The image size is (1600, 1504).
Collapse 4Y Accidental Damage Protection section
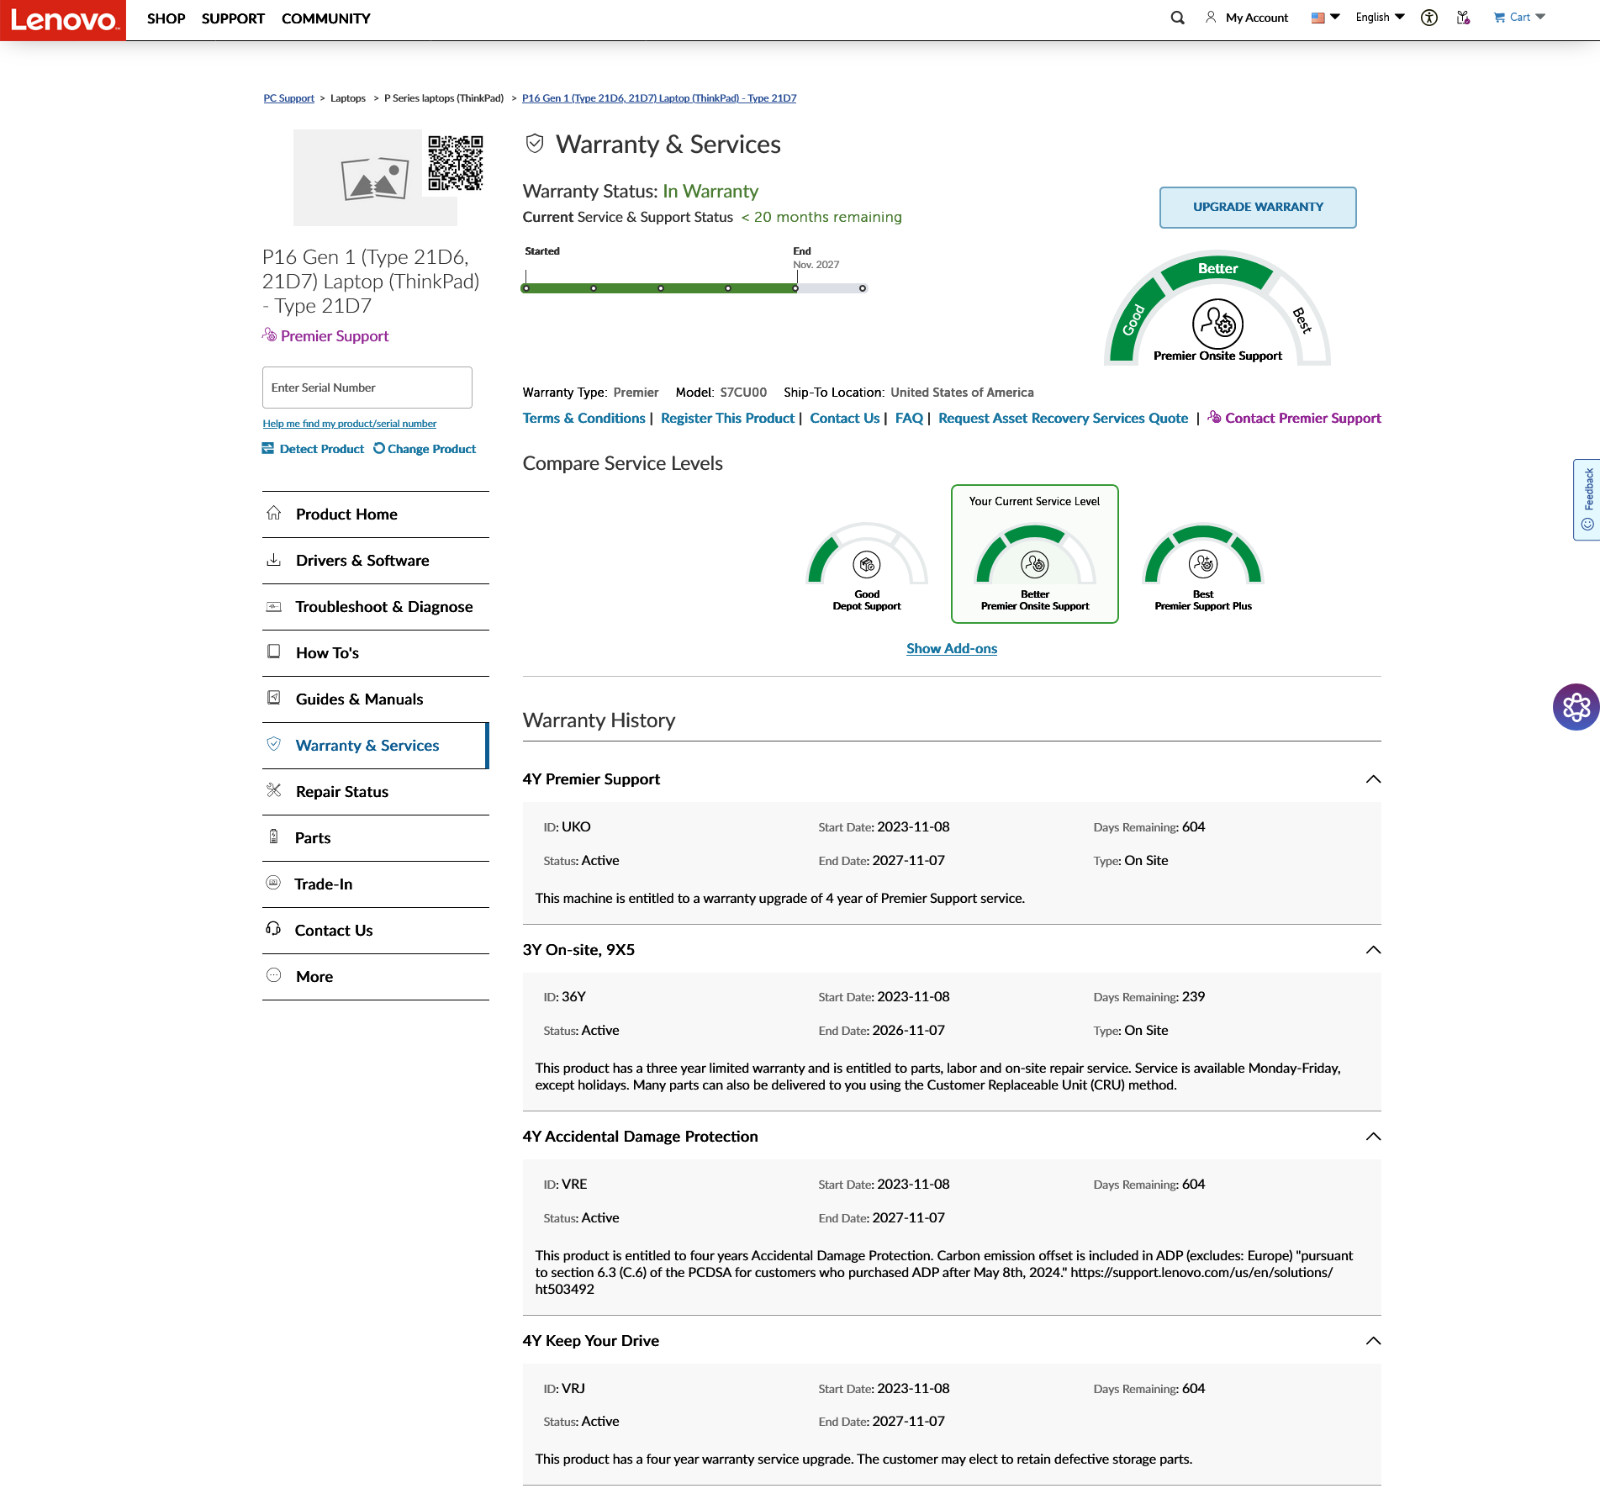pos(1373,1137)
